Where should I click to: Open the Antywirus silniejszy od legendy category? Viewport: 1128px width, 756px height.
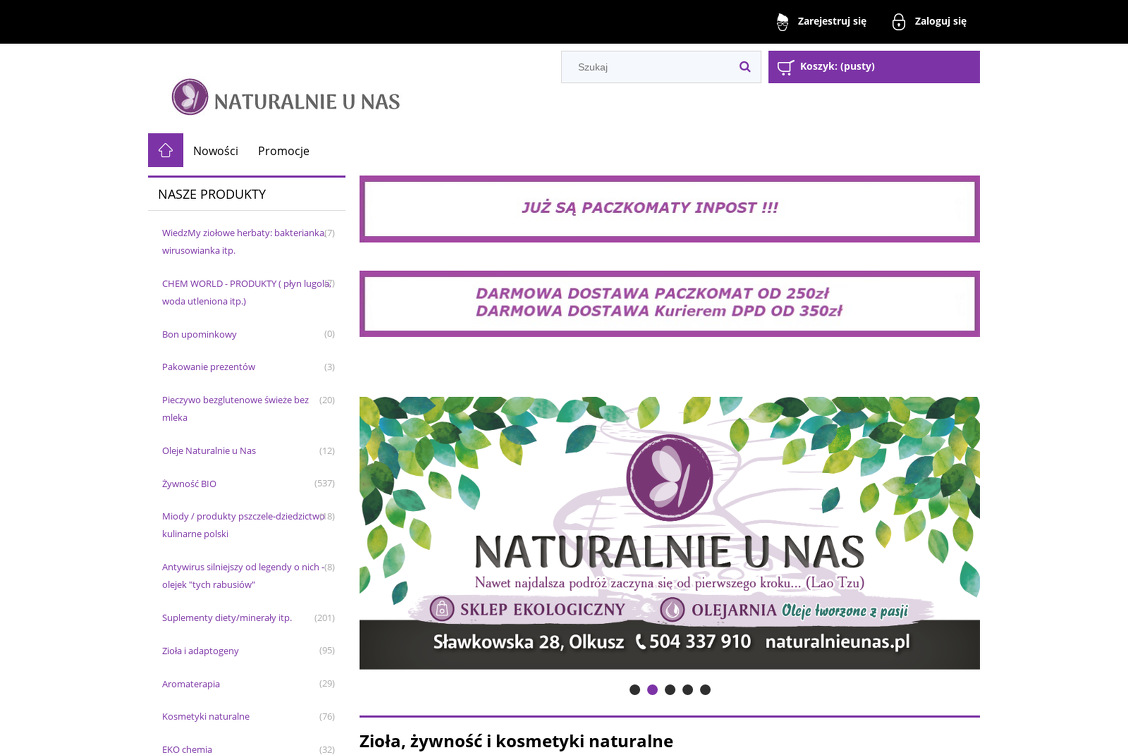coord(243,575)
